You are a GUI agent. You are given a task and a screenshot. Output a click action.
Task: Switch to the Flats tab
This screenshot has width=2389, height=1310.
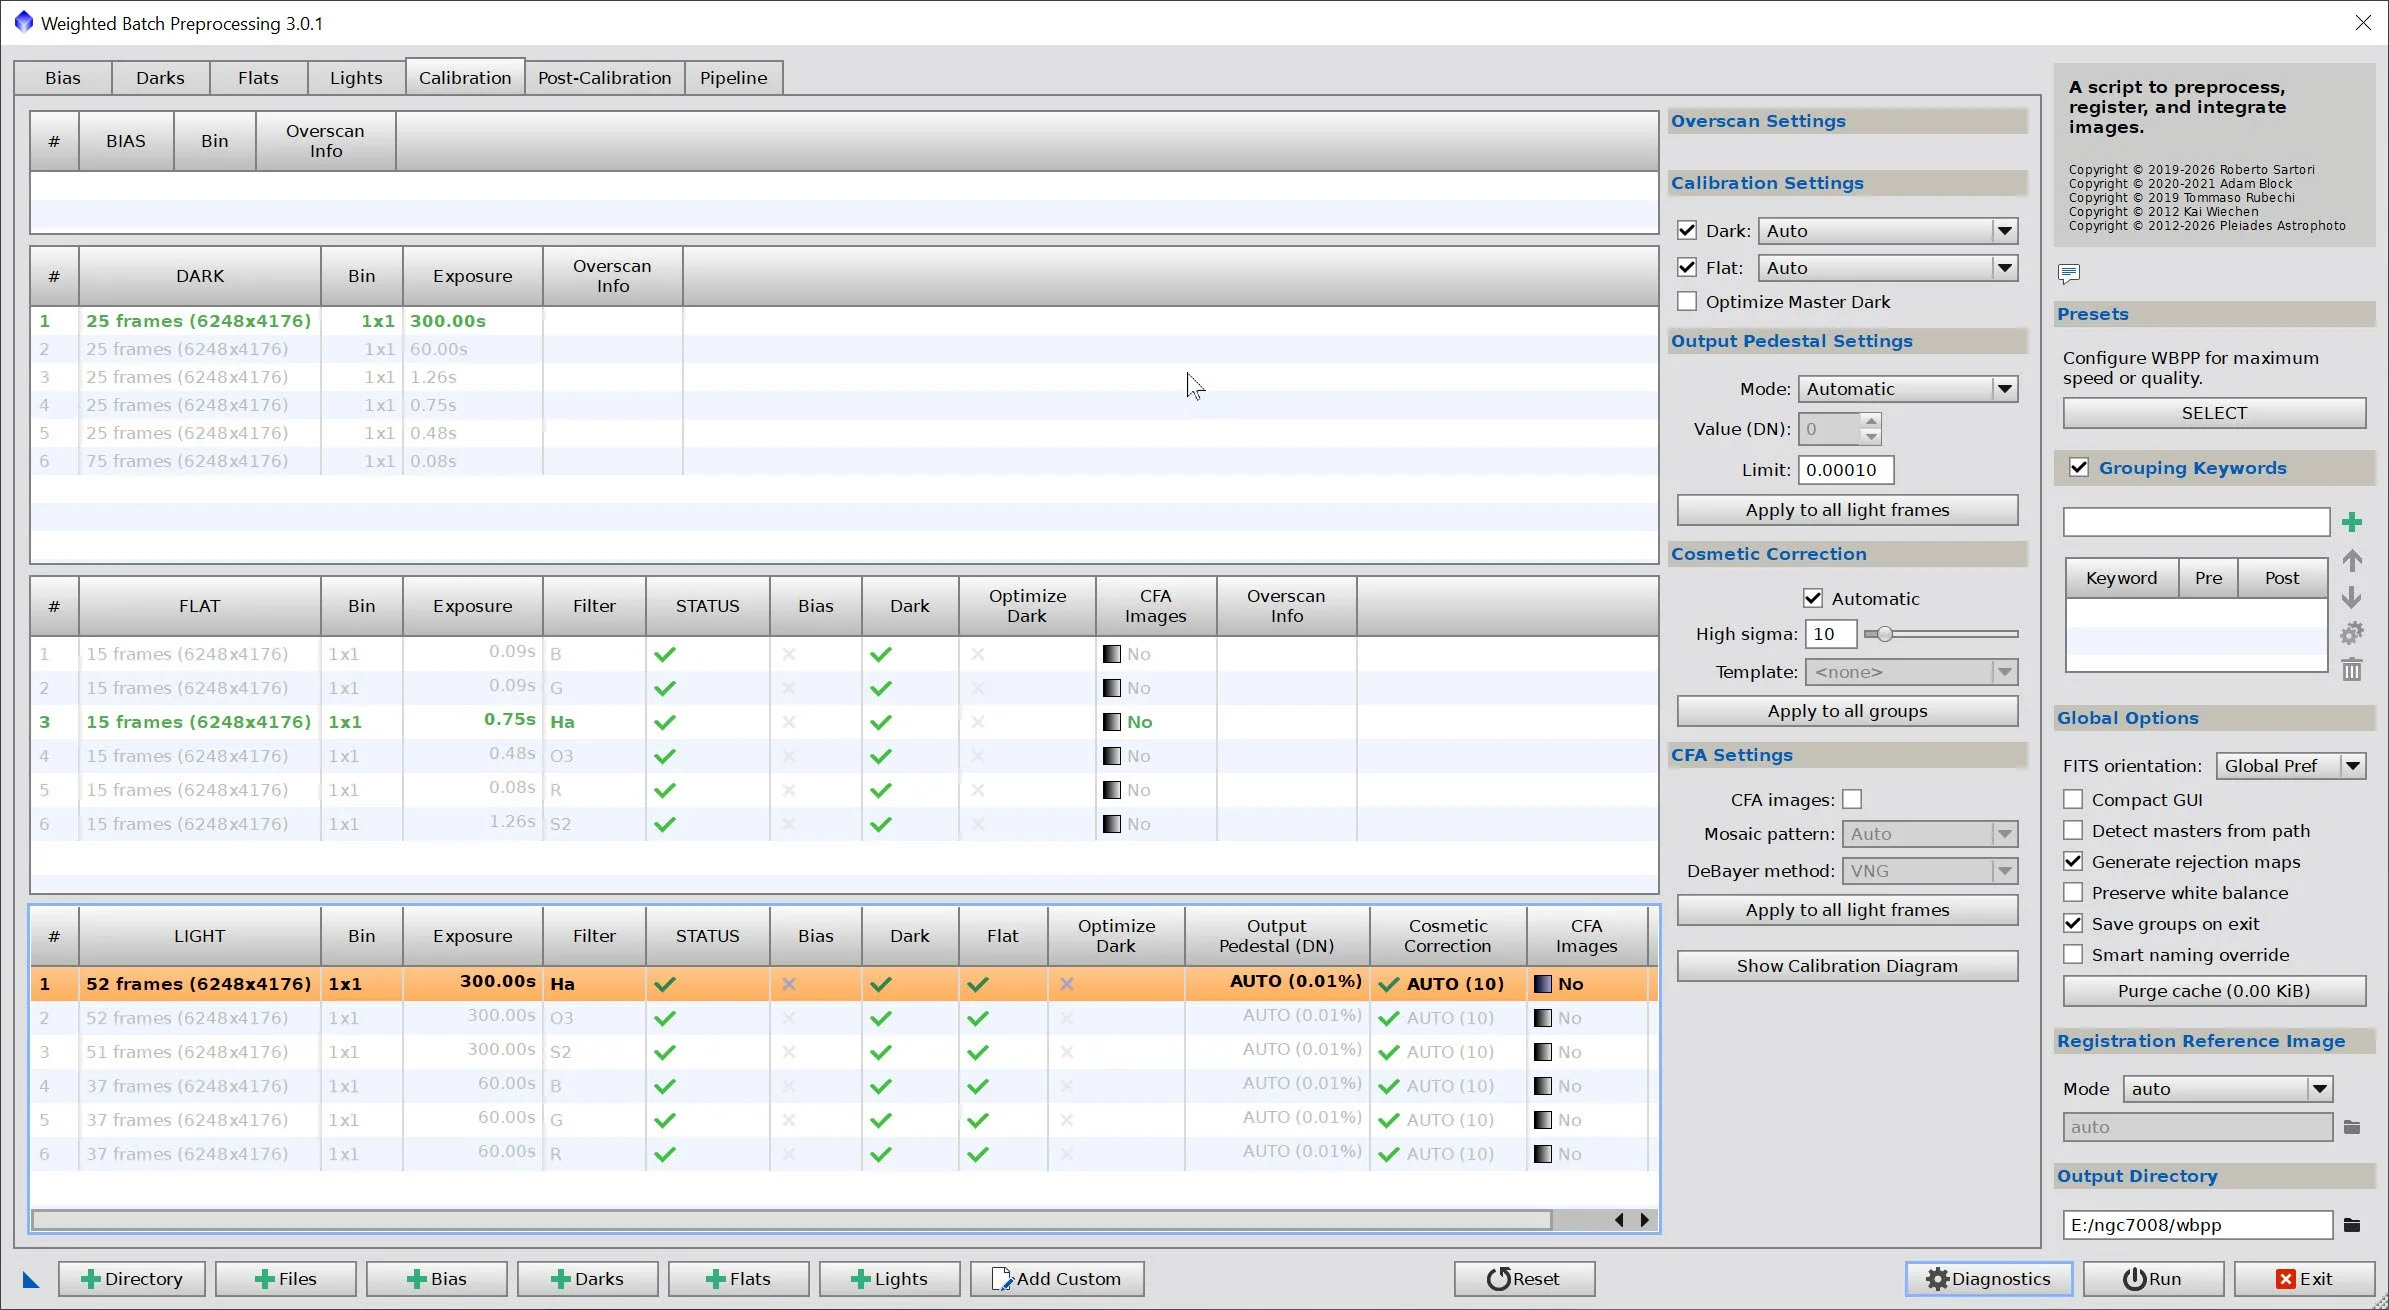click(258, 78)
